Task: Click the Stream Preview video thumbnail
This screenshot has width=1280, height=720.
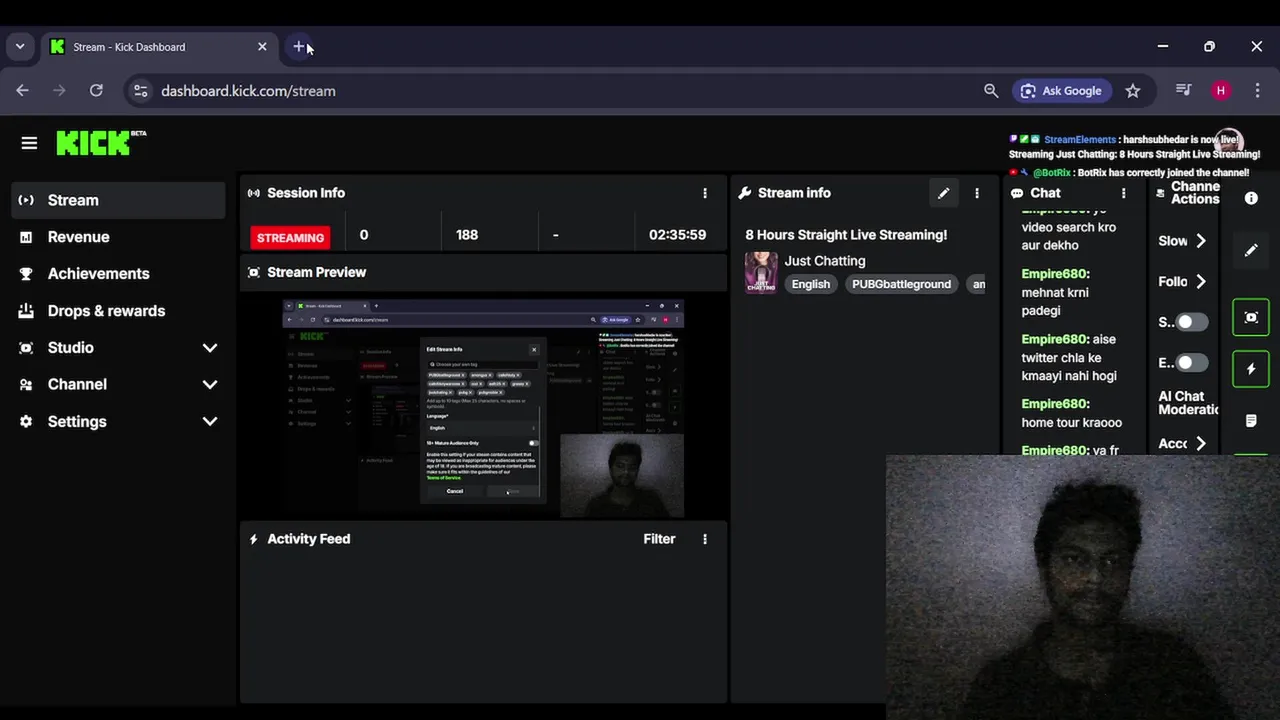Action: click(x=483, y=408)
